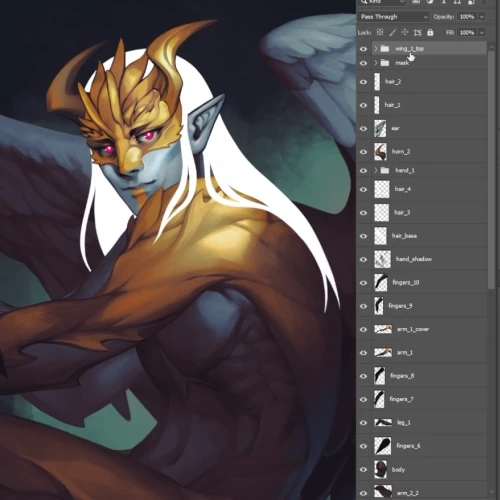500x500 pixels.
Task: Select the hair_2 layer thumbnail
Action: coord(377,82)
